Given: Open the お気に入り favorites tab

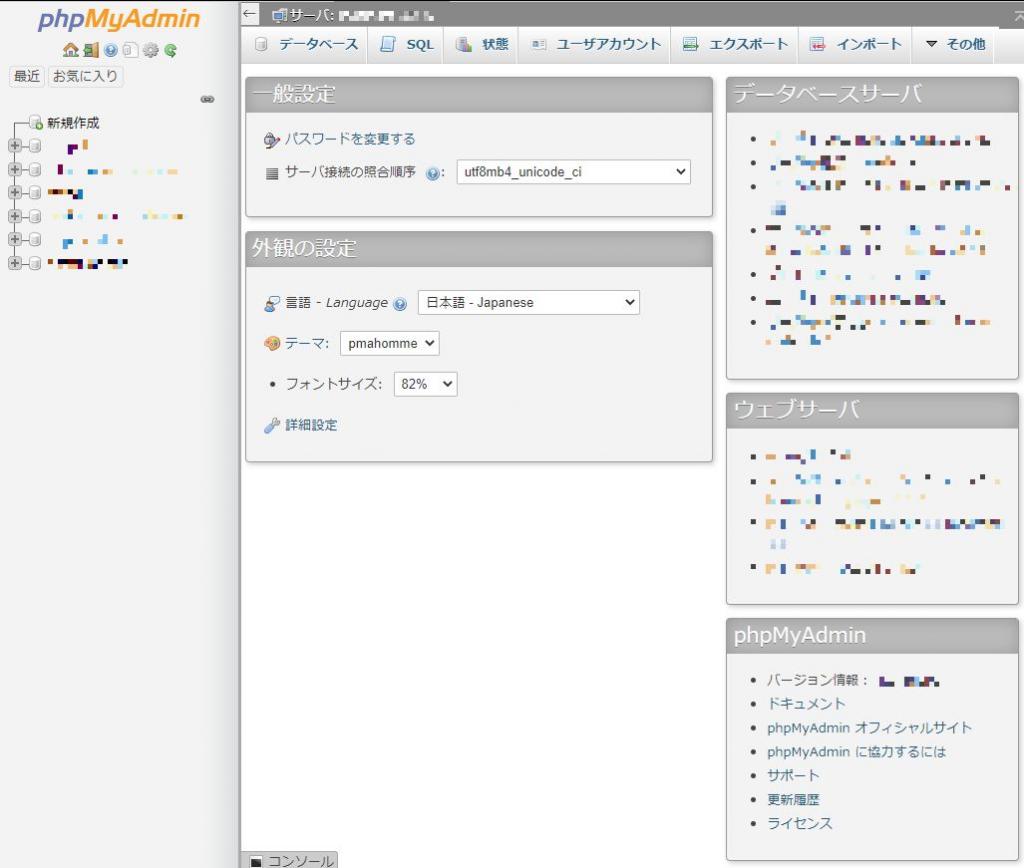Looking at the screenshot, I should pyautogui.click(x=85, y=76).
